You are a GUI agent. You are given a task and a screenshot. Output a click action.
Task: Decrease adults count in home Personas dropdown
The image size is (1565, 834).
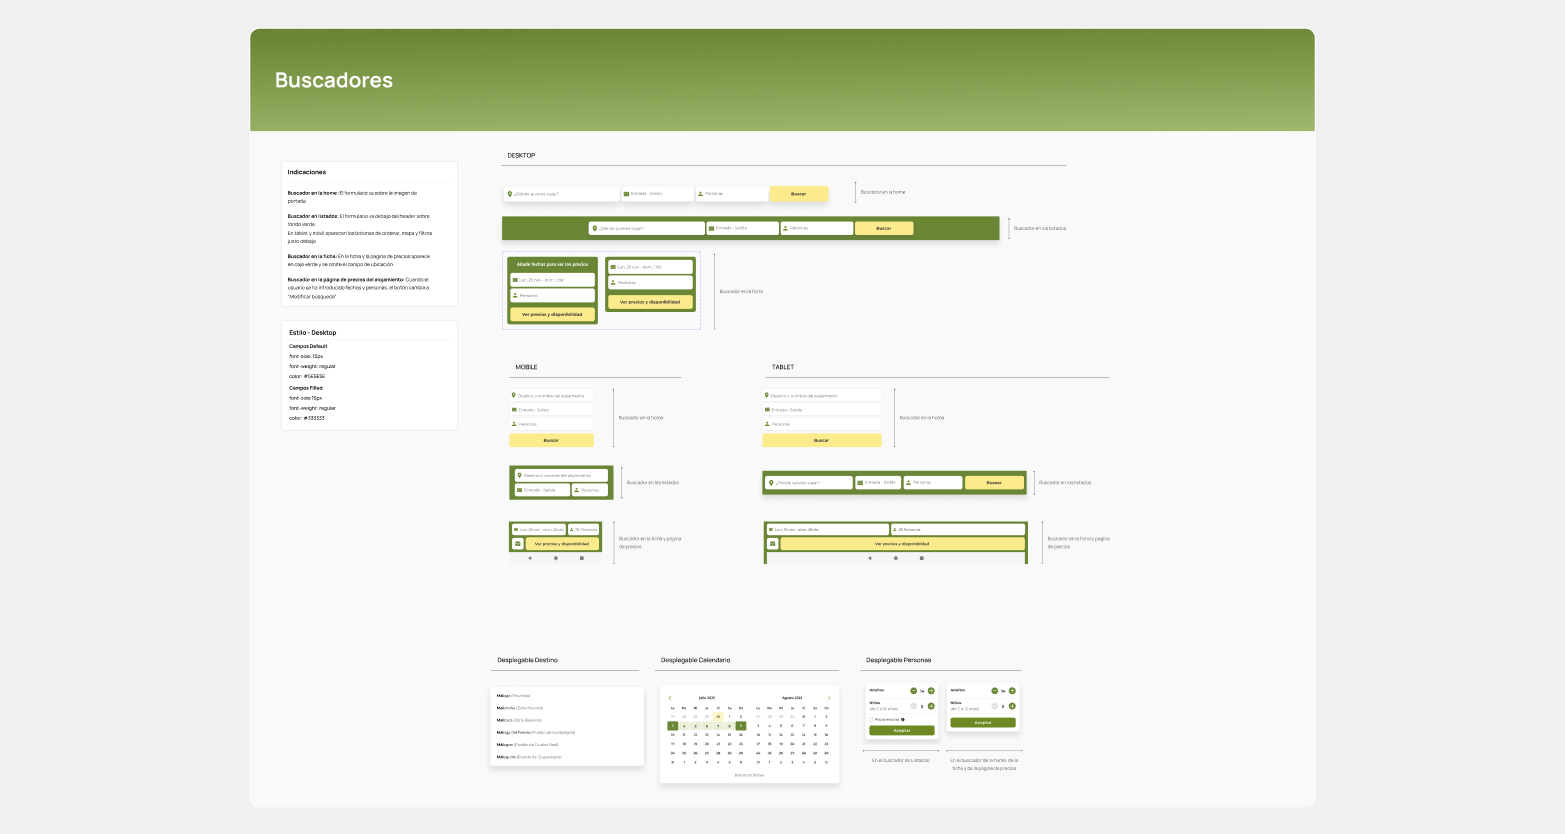994,691
